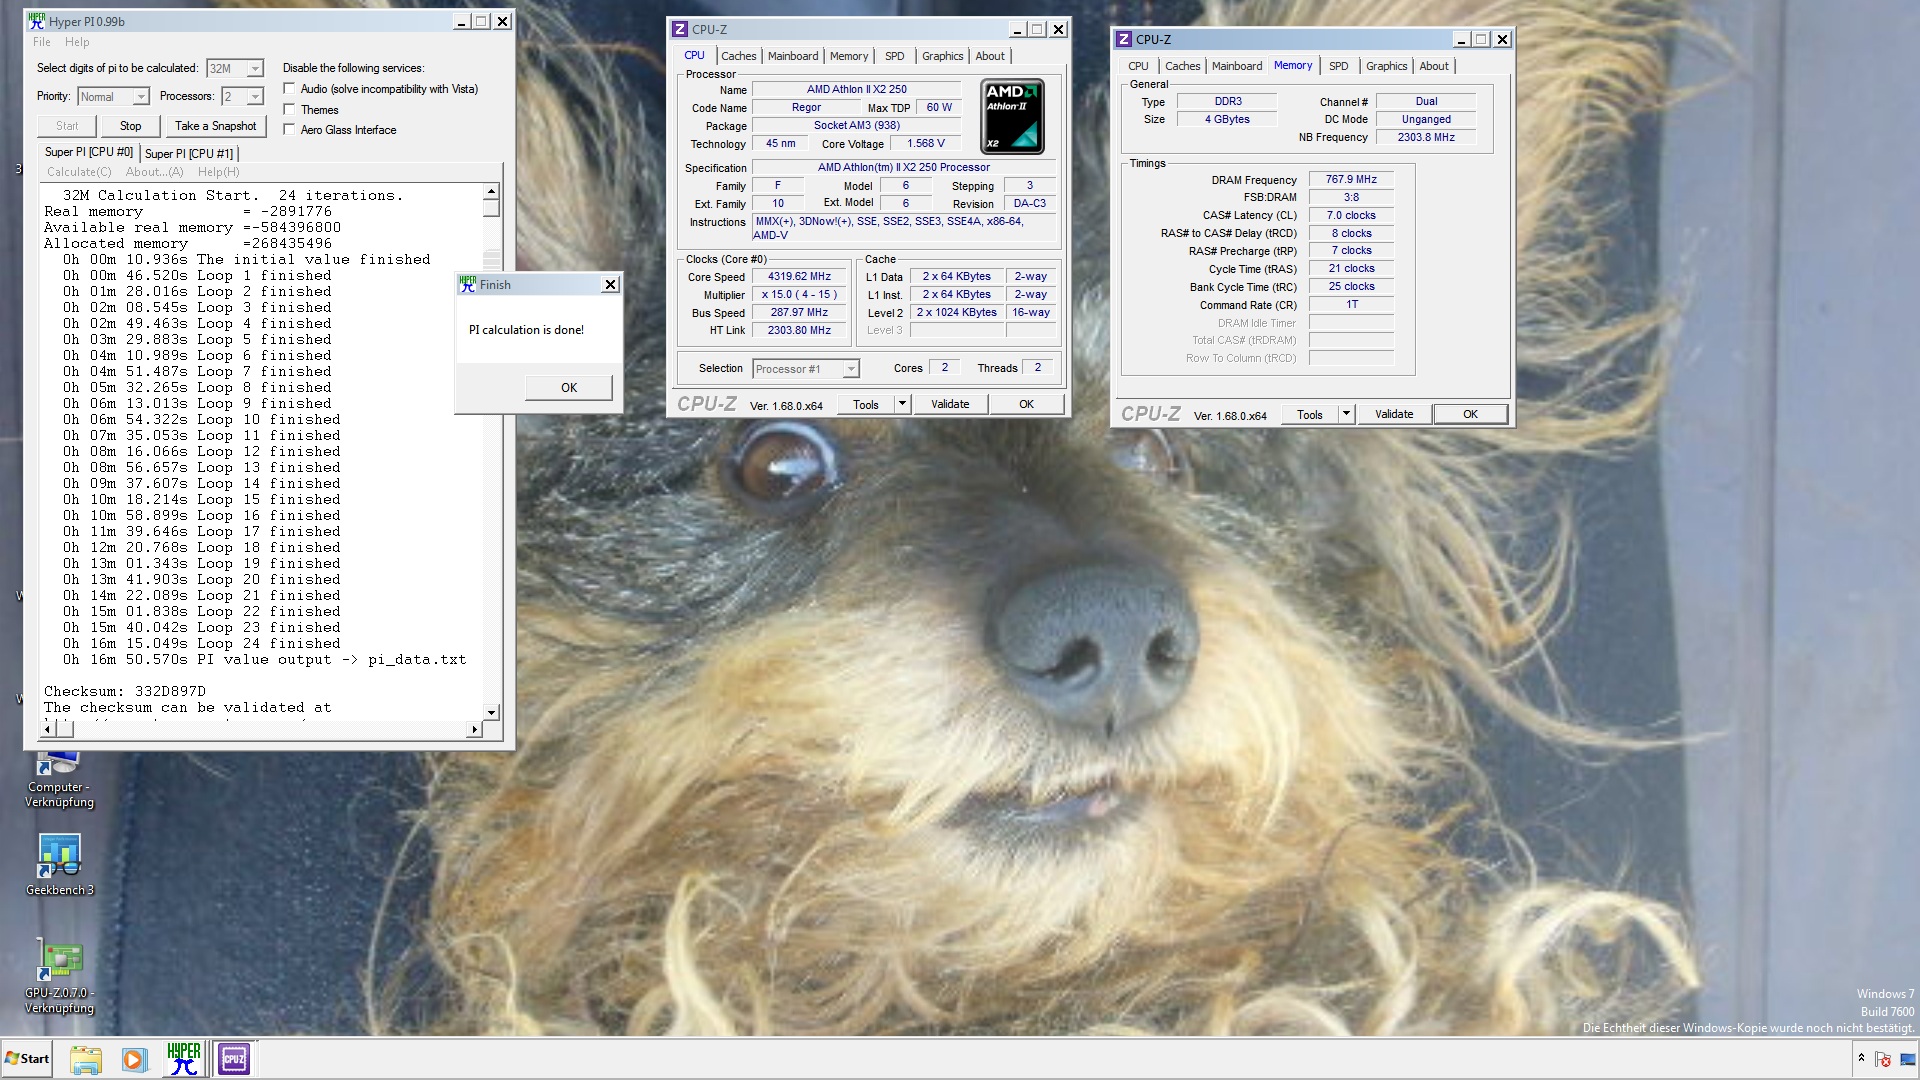Expand Tools arrow in CPU-Z Memory window
Image resolution: width=1920 pixels, height=1080 pixels.
click(x=1346, y=414)
